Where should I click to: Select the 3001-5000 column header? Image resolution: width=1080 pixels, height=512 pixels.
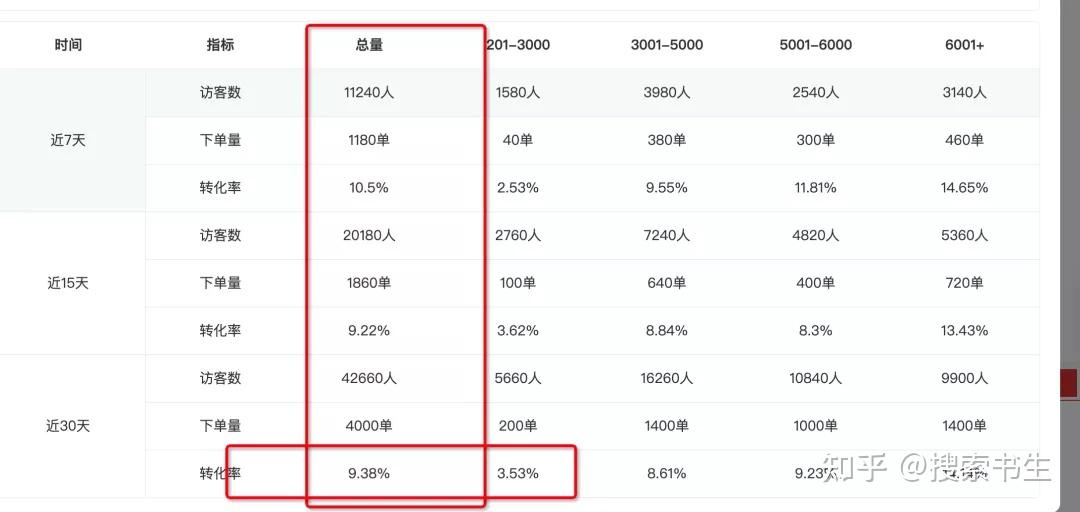[x=667, y=45]
